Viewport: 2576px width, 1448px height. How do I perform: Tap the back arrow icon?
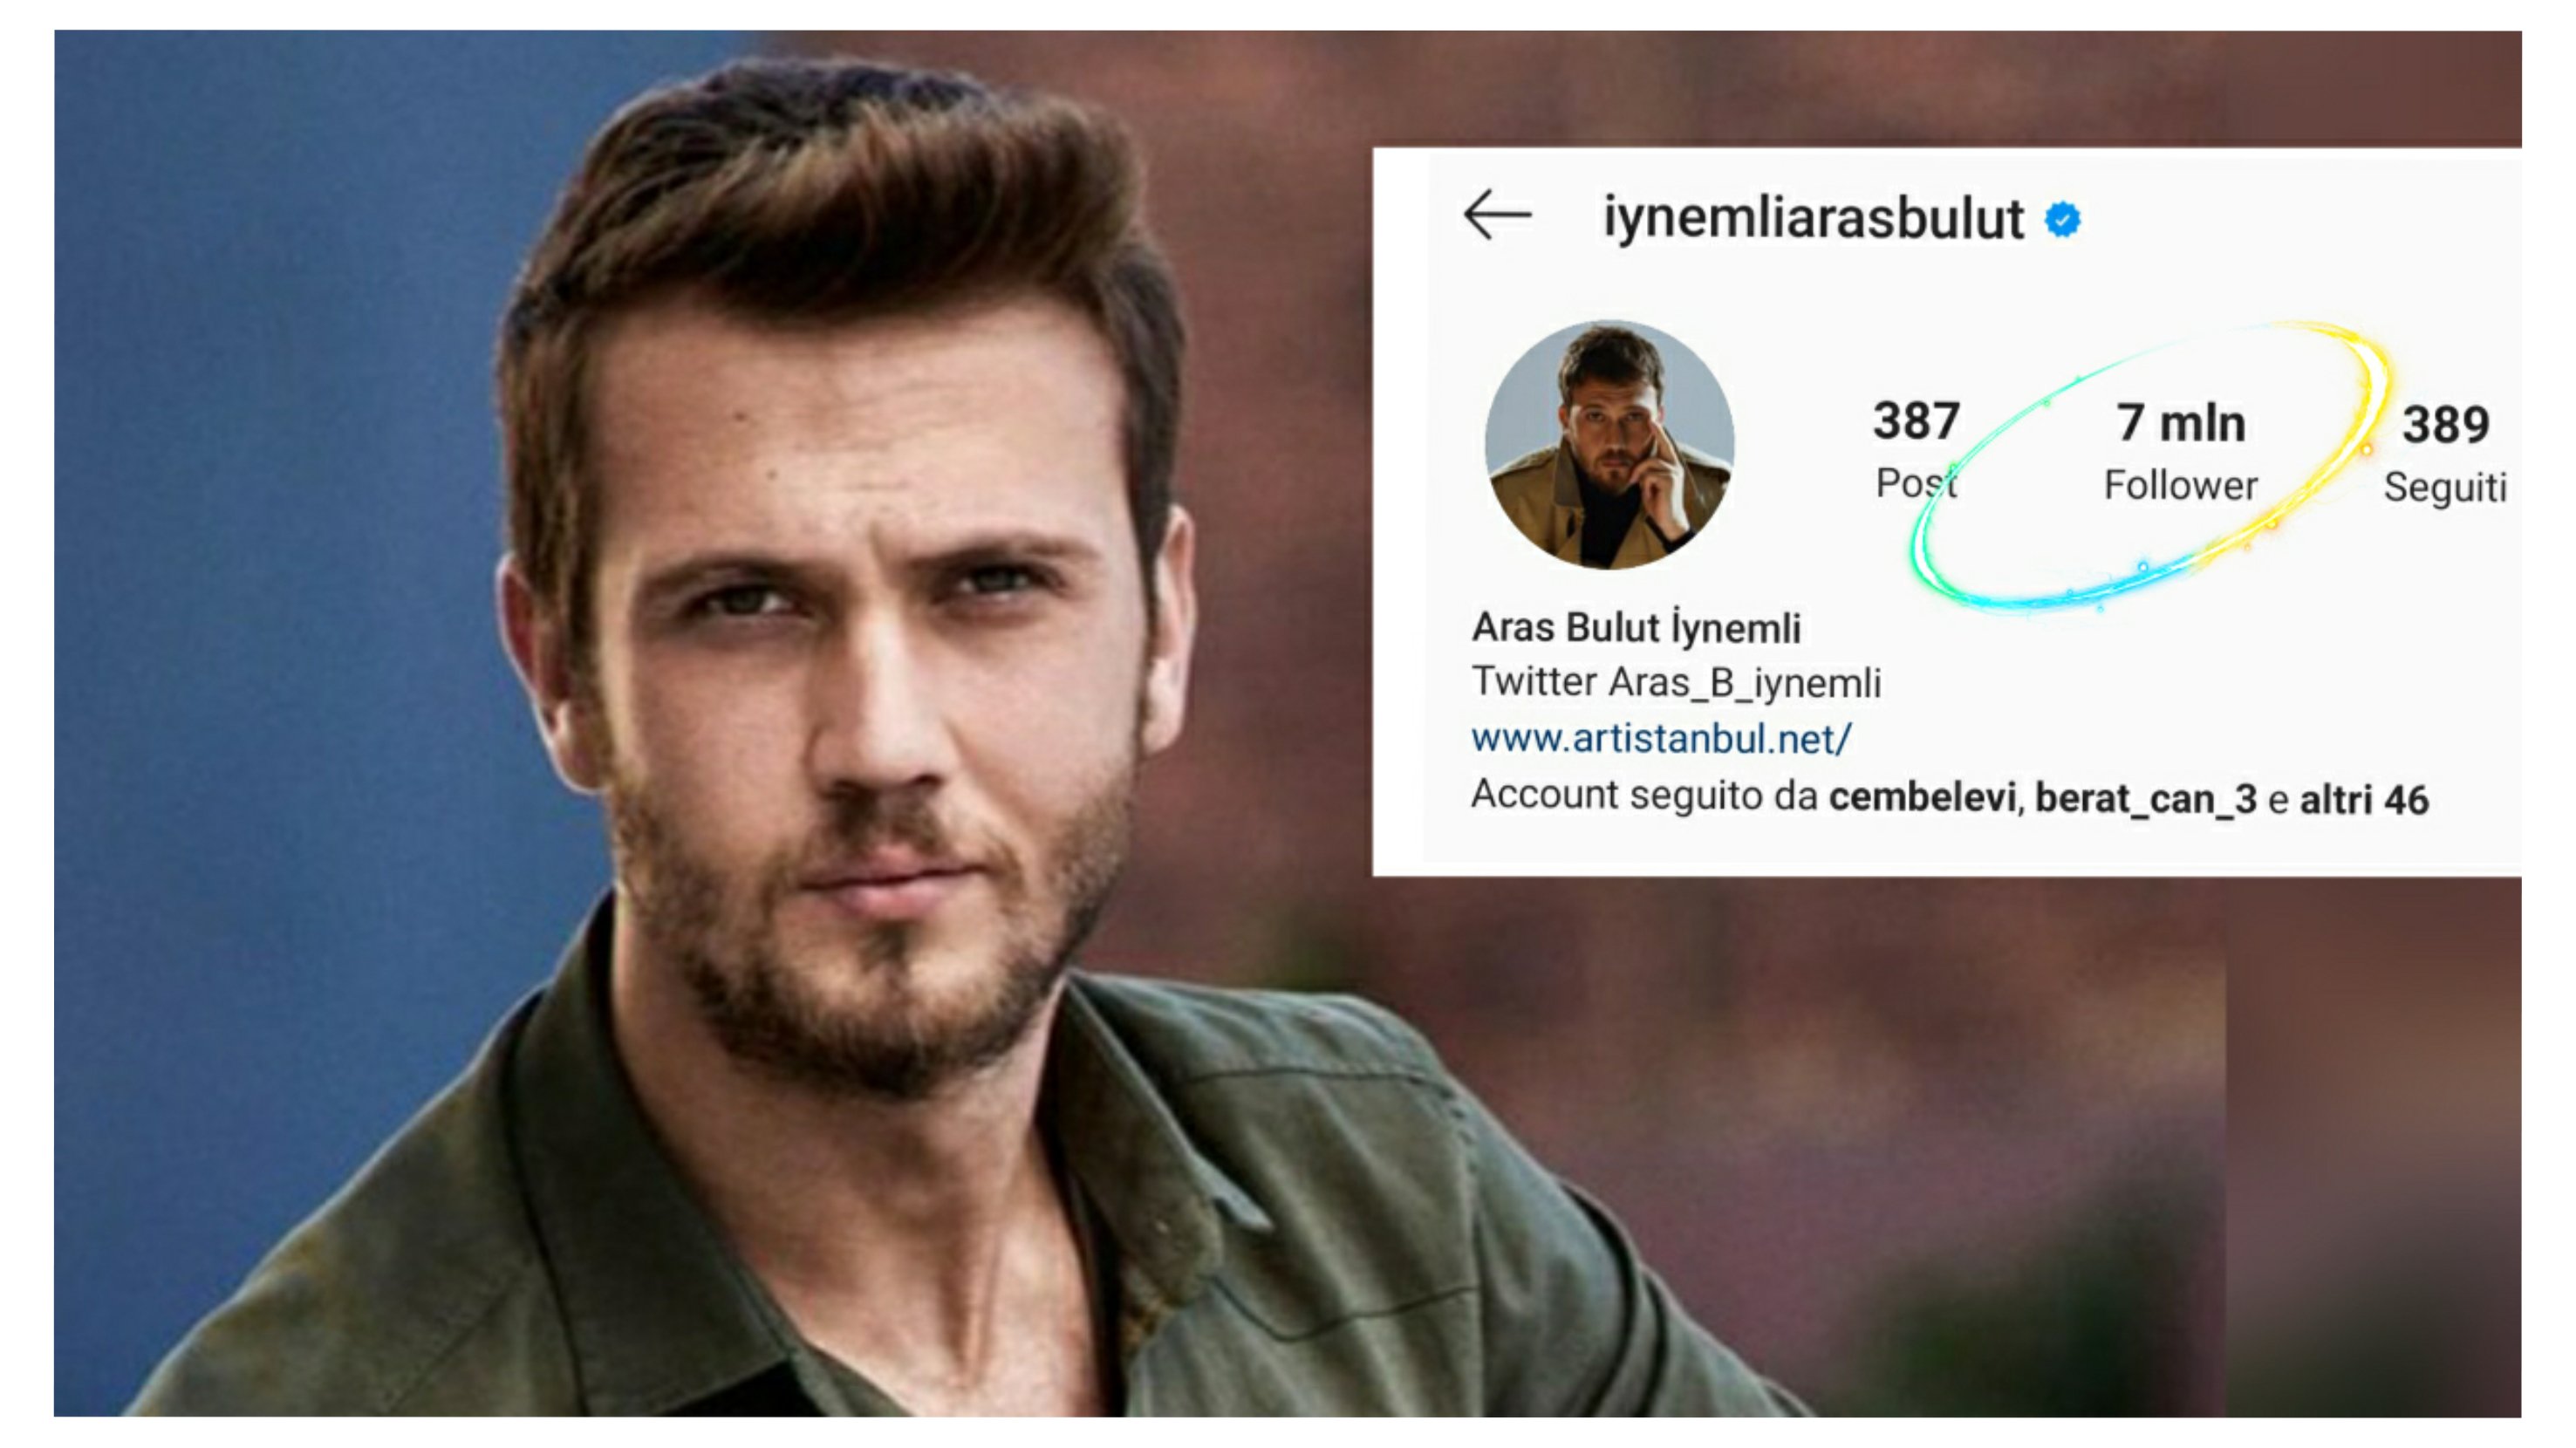point(1497,215)
